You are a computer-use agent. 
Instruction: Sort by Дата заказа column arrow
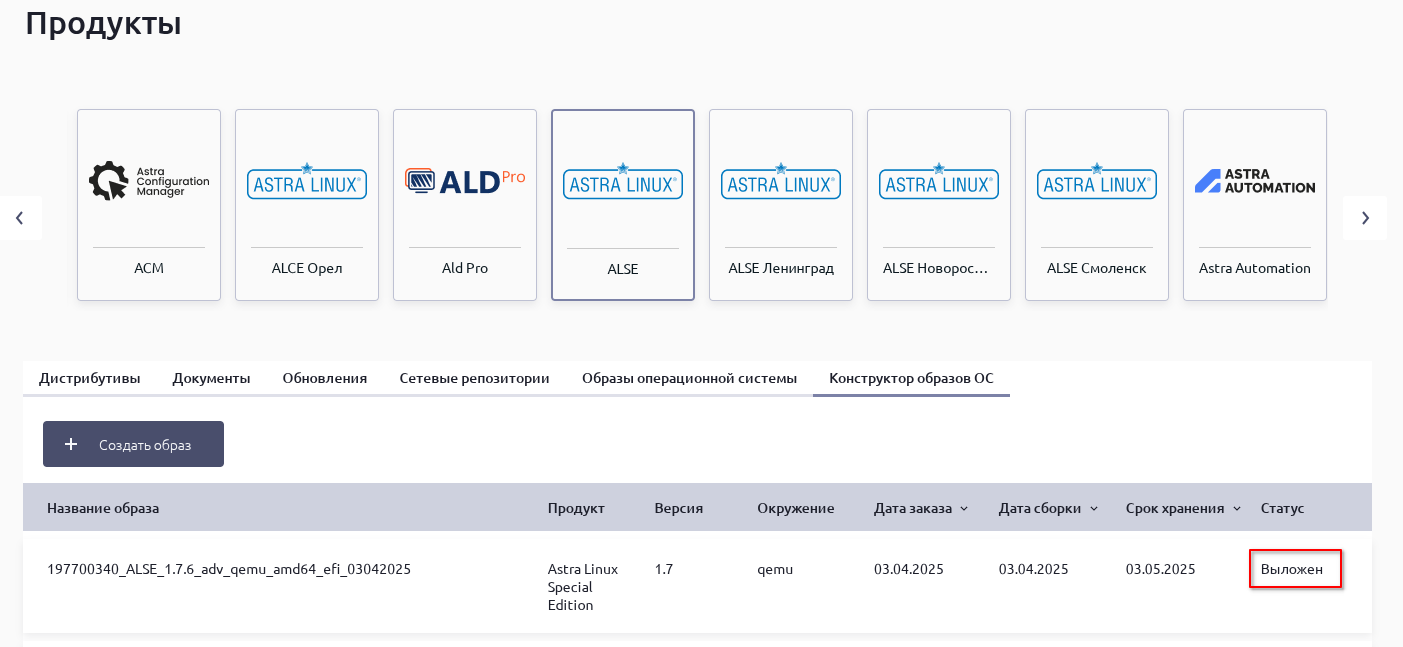point(964,509)
